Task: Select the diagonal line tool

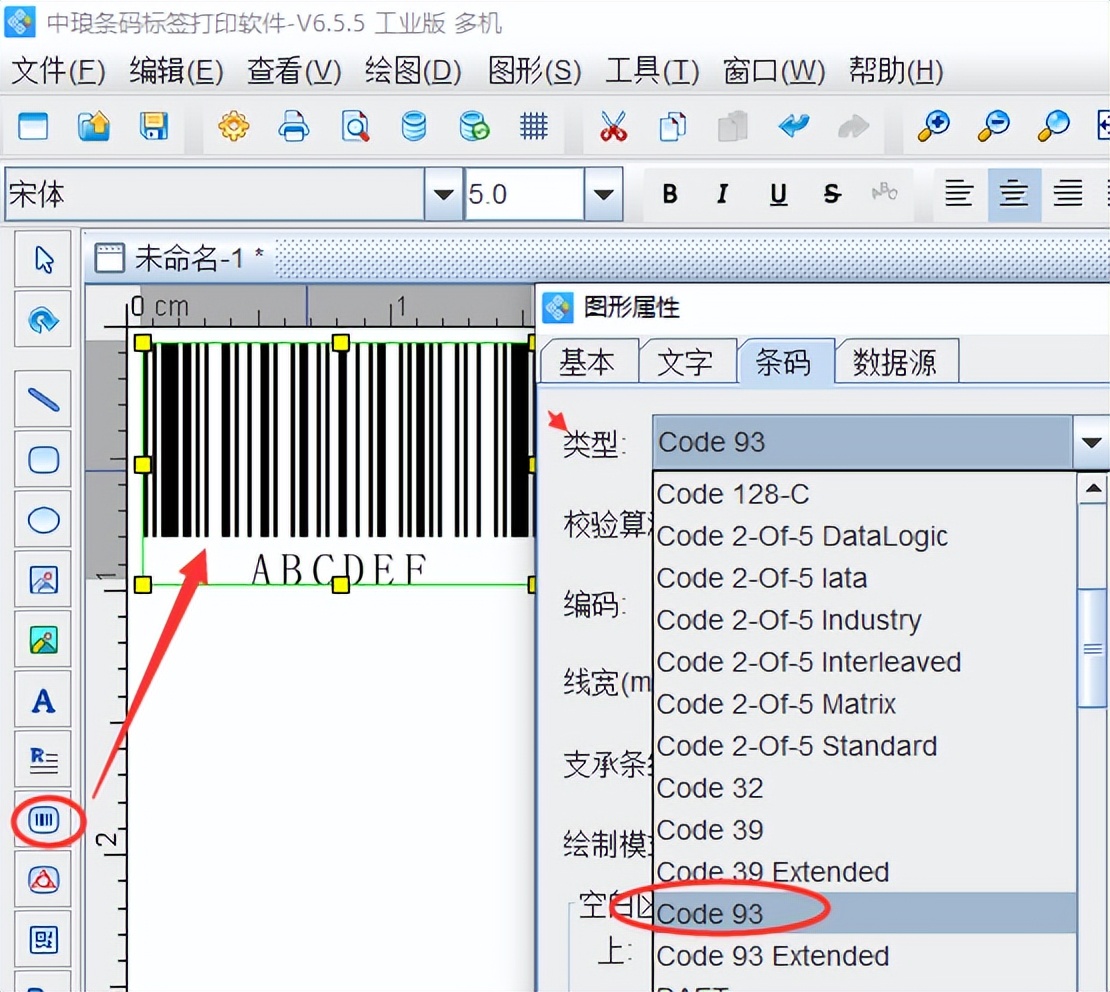Action: click(x=44, y=398)
